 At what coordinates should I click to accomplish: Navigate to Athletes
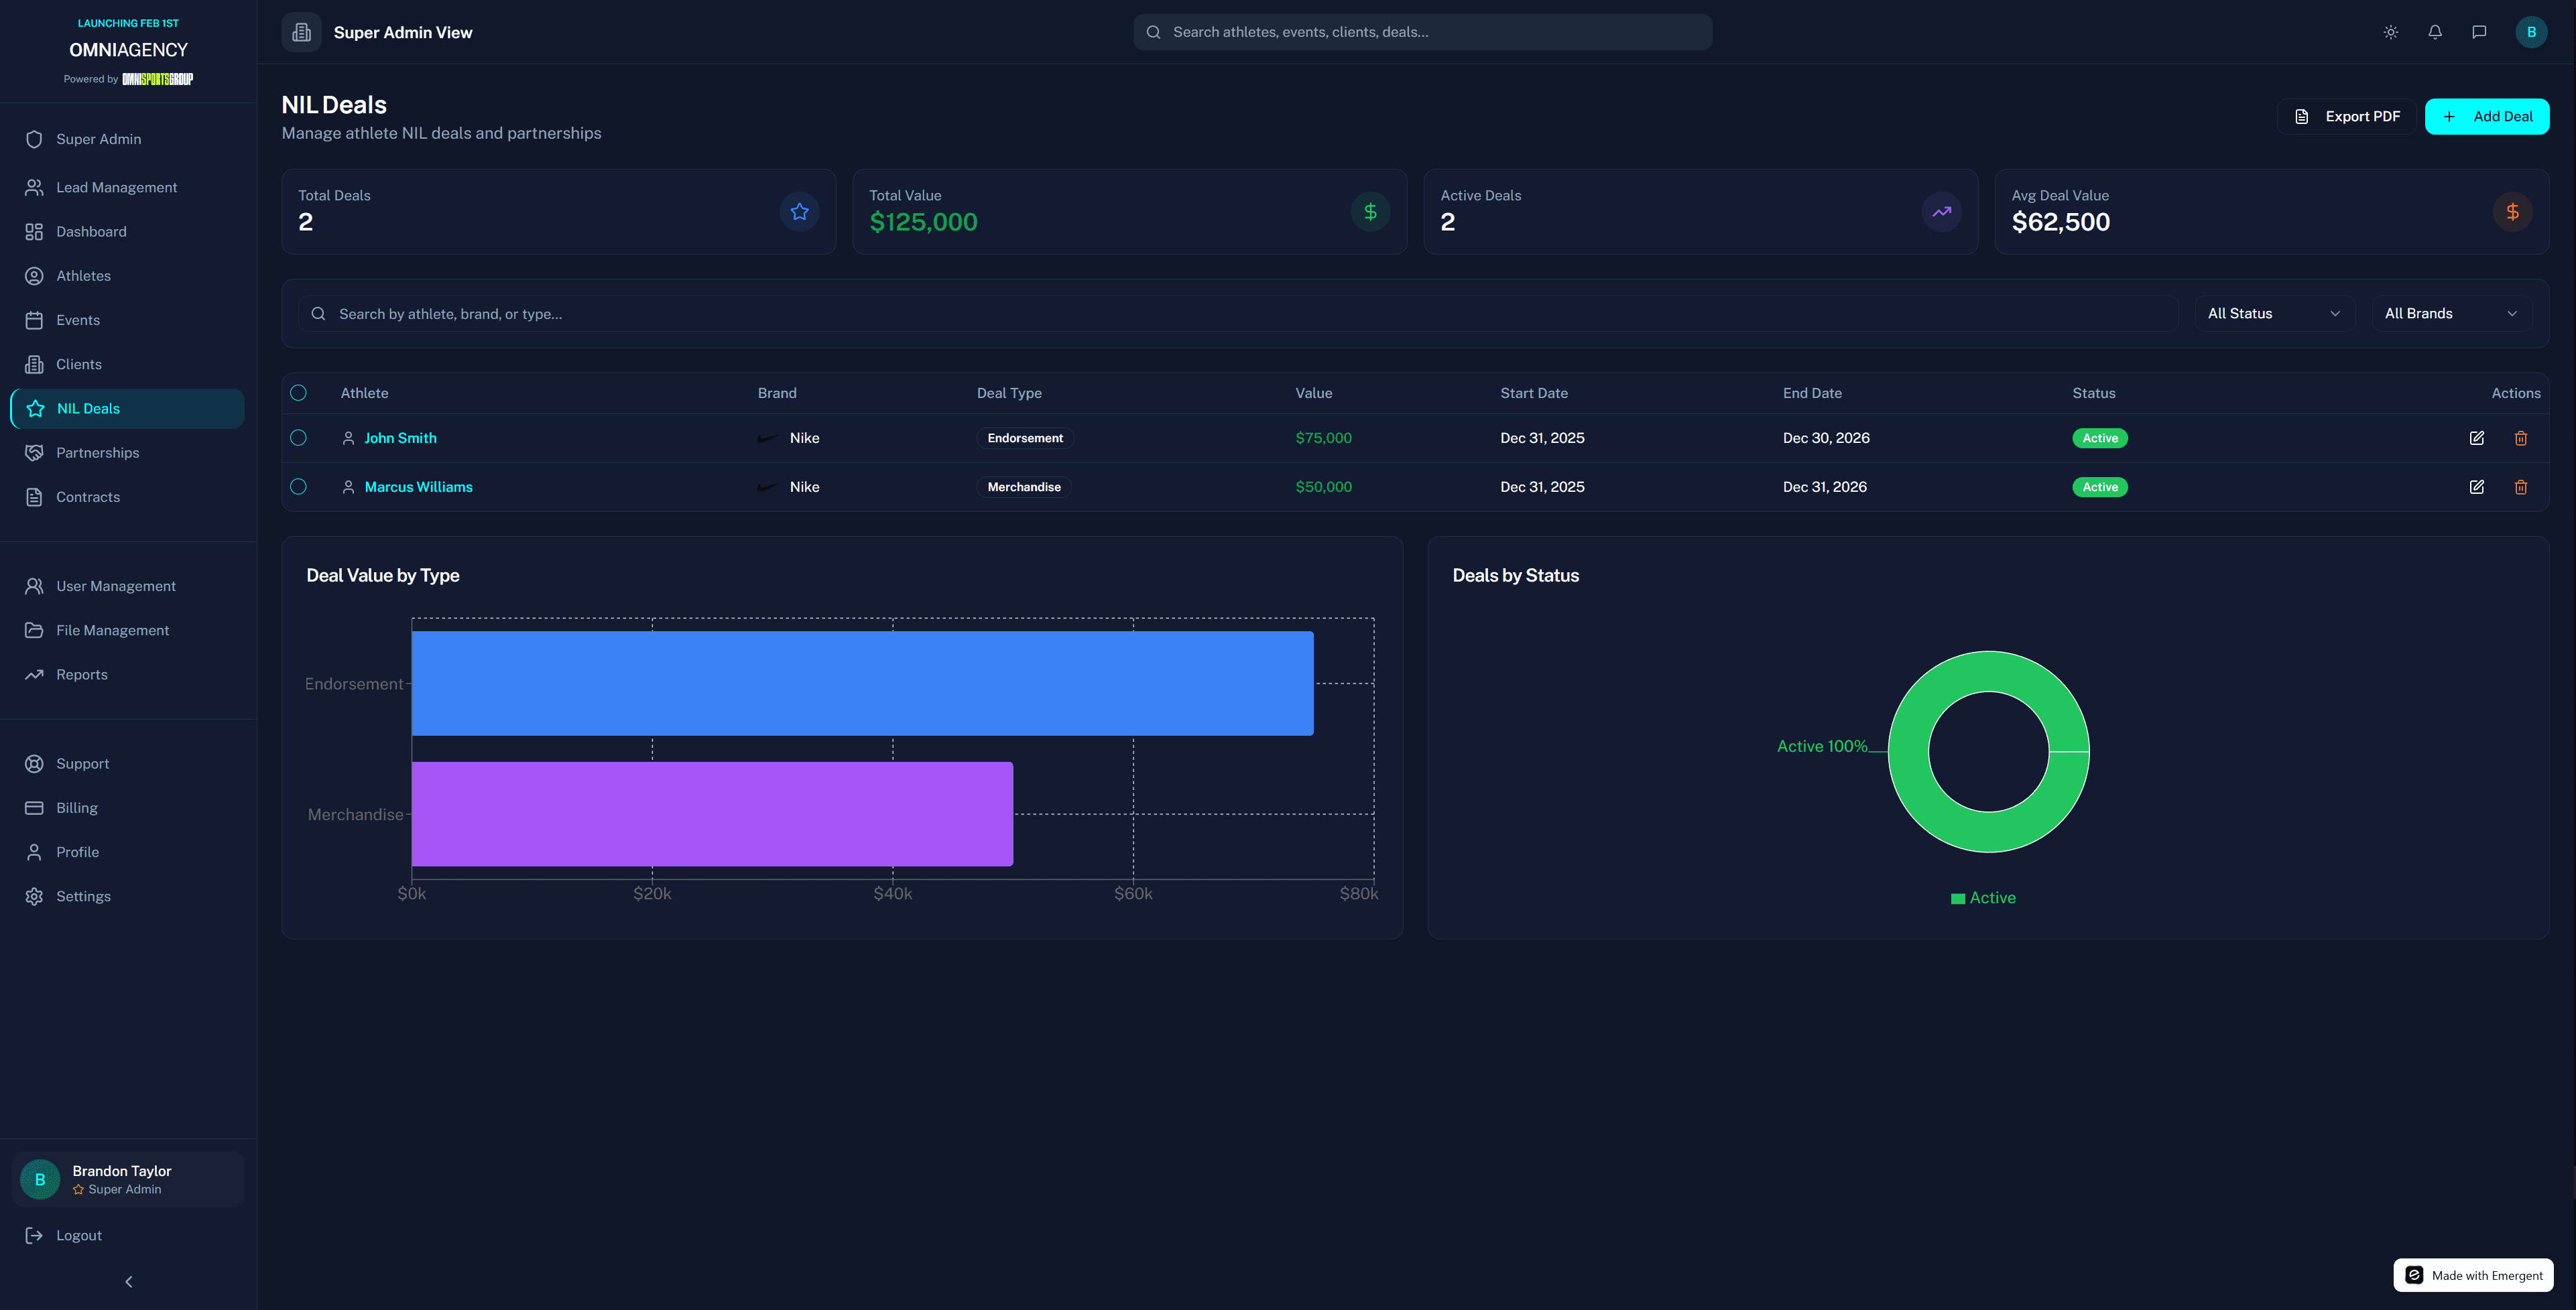point(127,276)
